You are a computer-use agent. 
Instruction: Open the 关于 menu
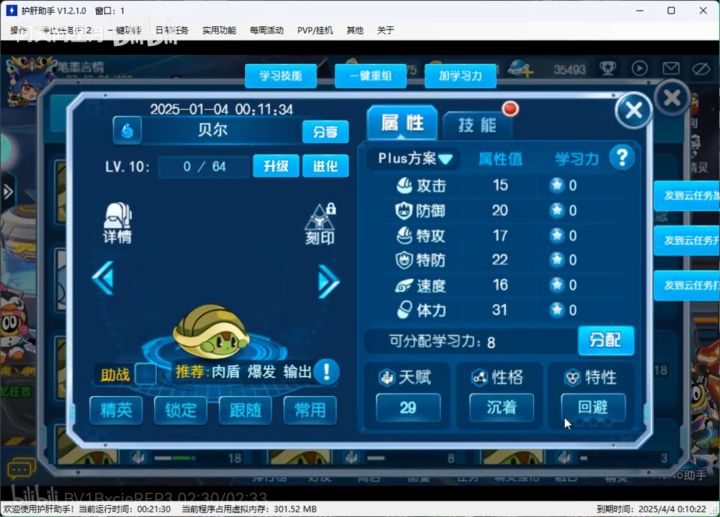(x=385, y=30)
